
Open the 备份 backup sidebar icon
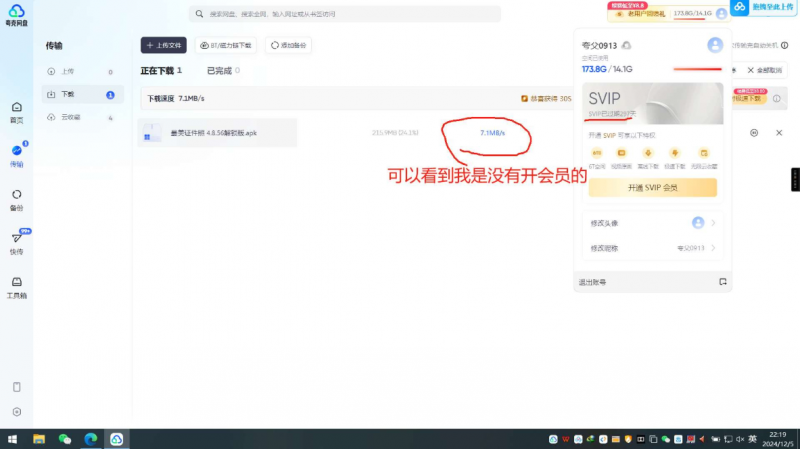(16, 199)
